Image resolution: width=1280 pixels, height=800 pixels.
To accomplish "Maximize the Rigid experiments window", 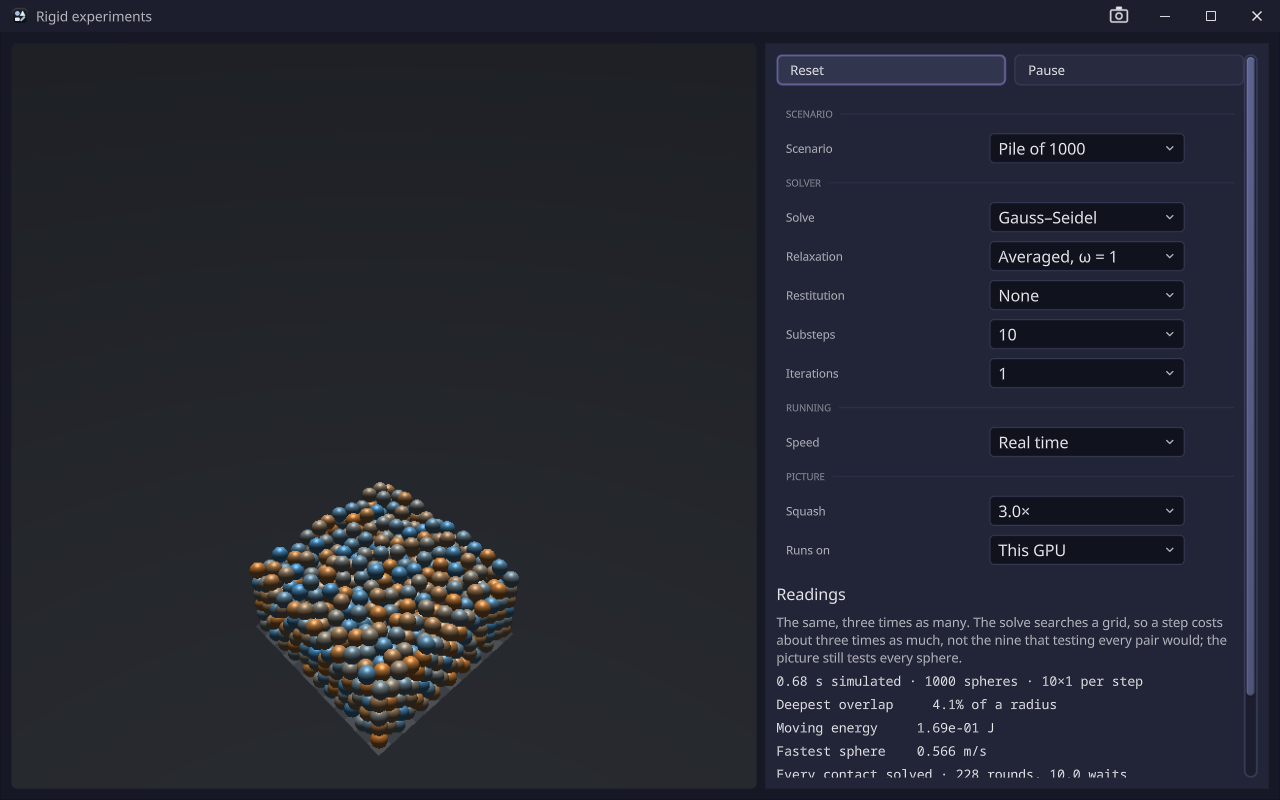I will pyautogui.click(x=1211, y=16).
